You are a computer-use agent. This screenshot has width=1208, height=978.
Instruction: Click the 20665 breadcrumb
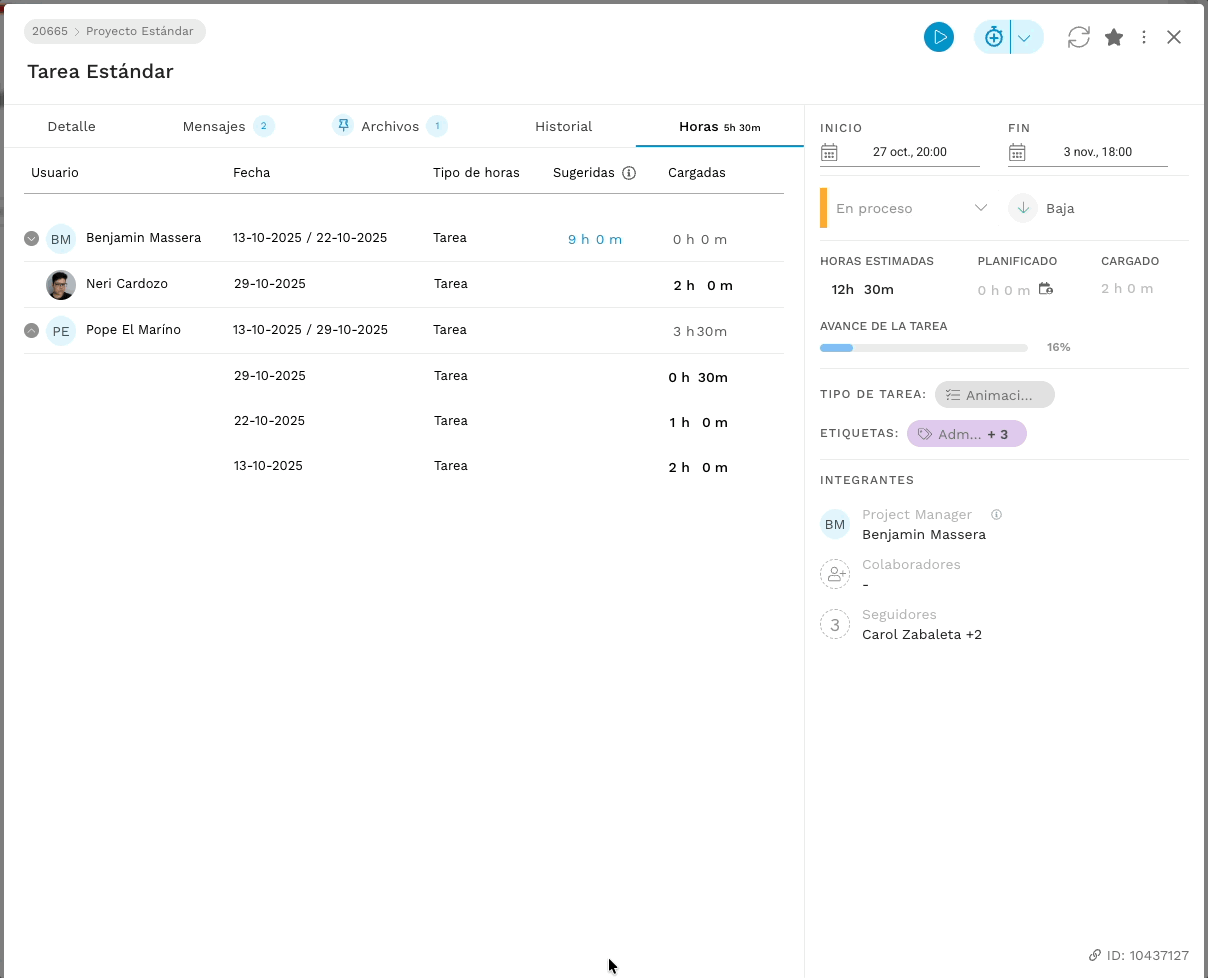pos(50,31)
